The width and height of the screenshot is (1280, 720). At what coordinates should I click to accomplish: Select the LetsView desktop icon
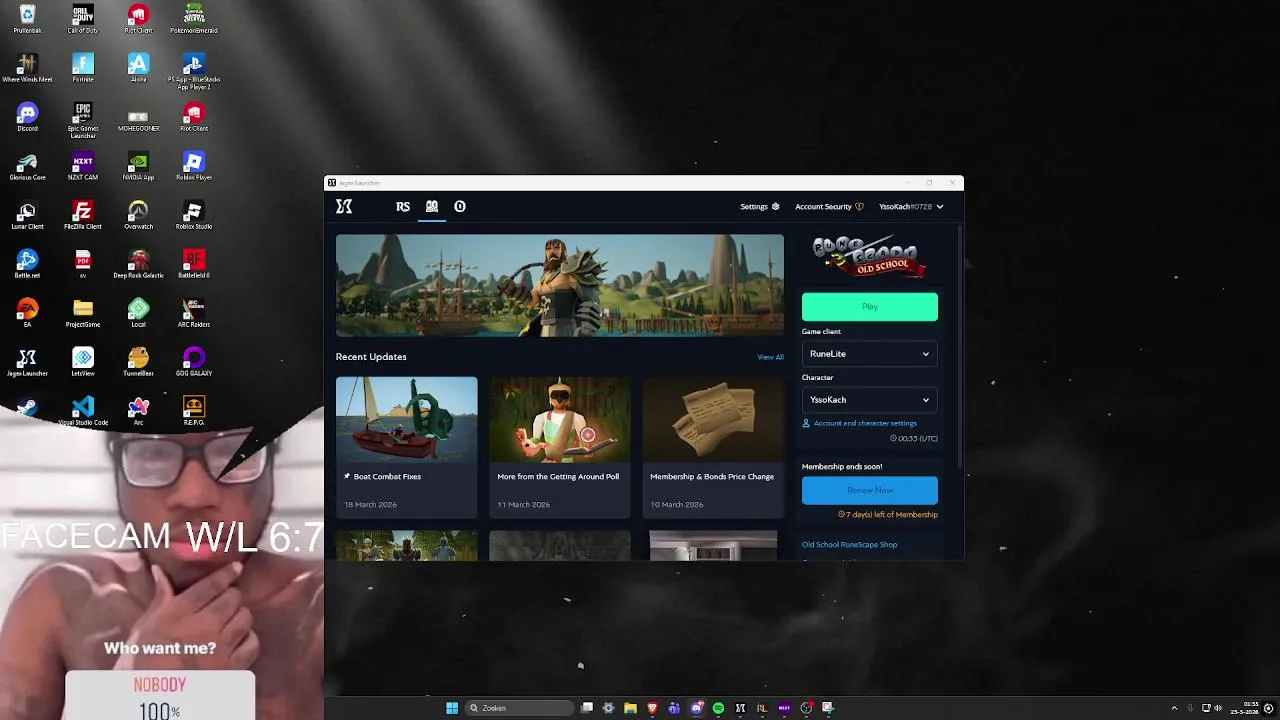[x=83, y=362]
